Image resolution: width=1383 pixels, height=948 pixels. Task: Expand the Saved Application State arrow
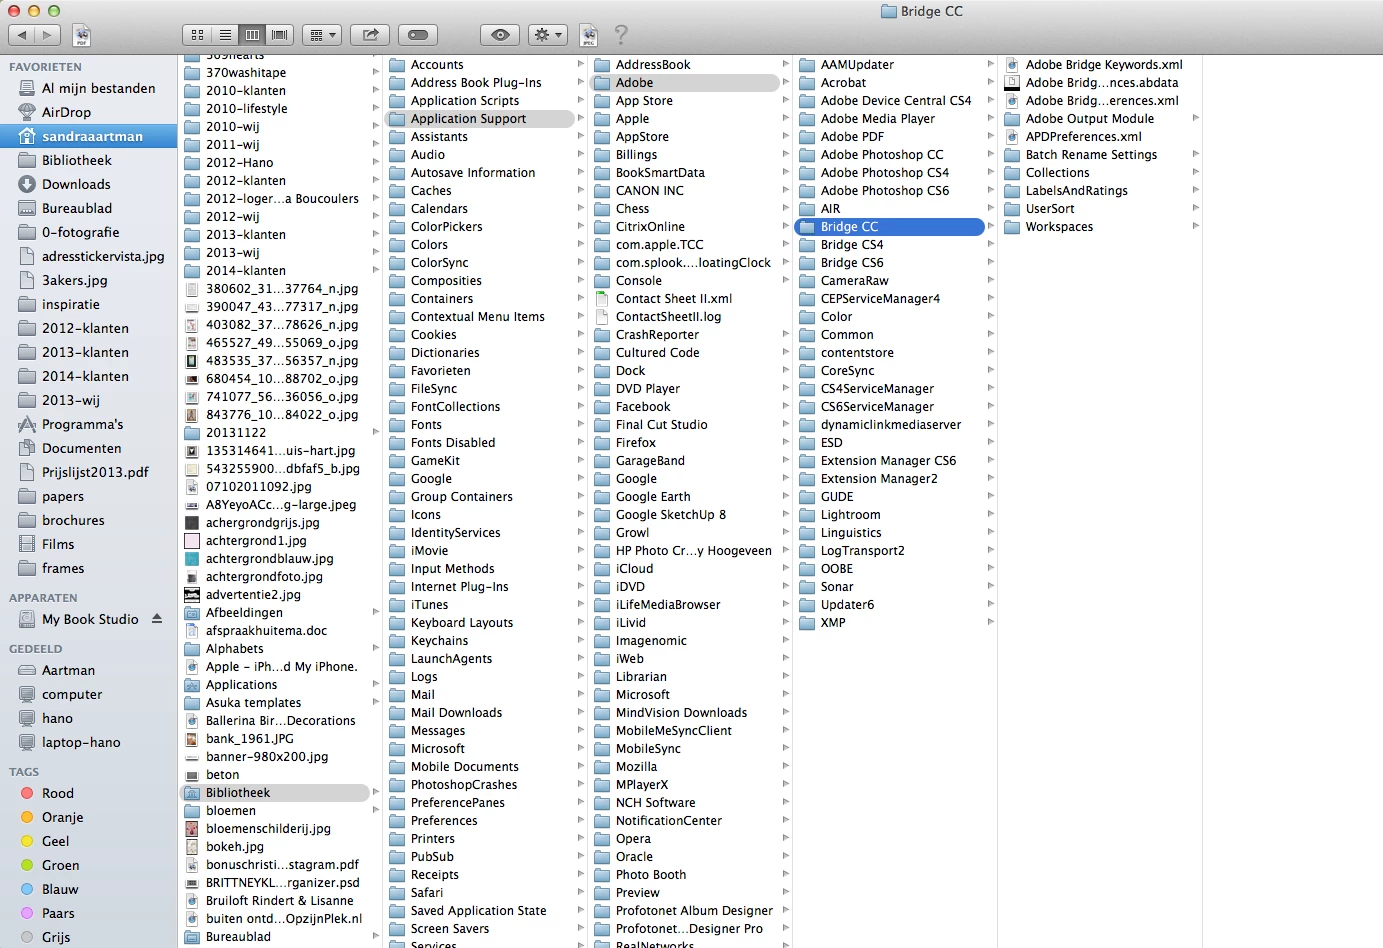click(581, 910)
